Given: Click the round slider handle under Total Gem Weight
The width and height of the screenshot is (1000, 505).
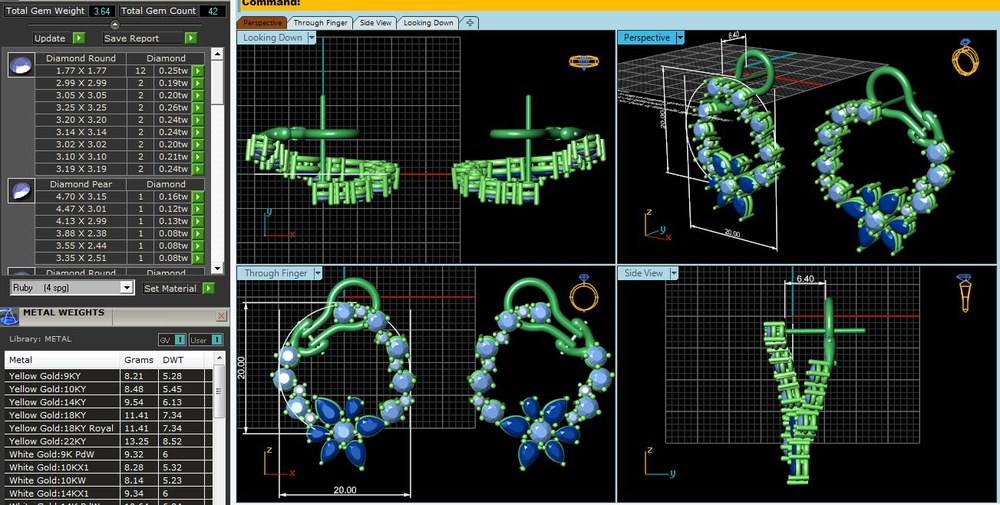Looking at the screenshot, I should 115,25.
